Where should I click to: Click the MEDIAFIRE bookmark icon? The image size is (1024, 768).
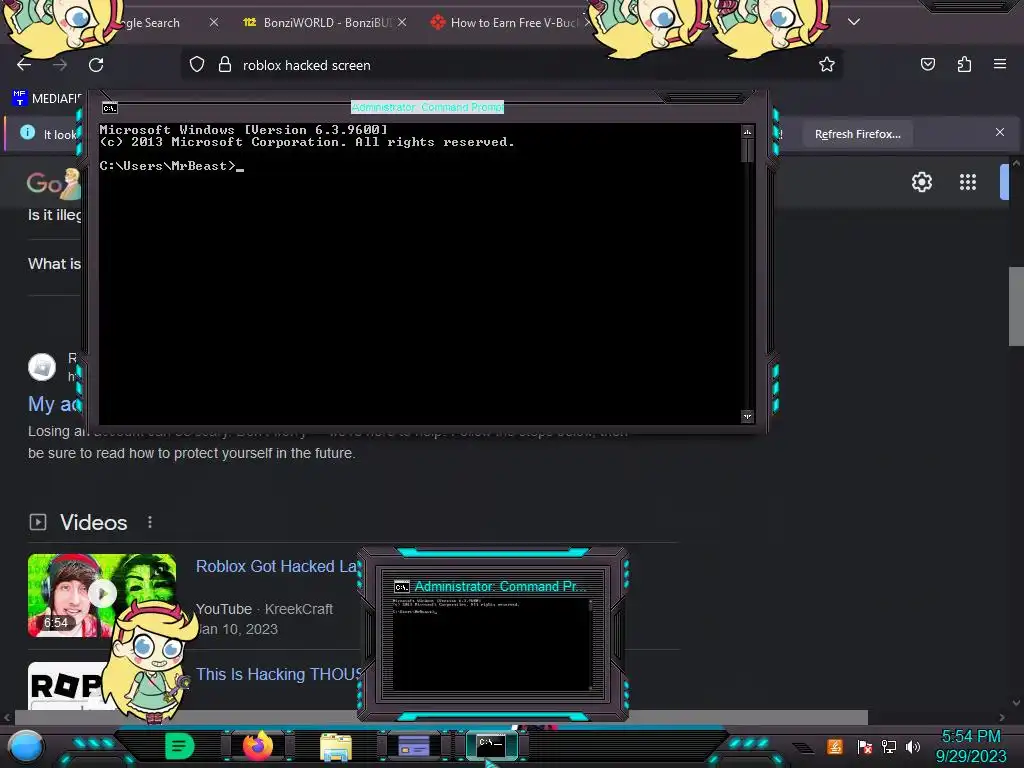[19, 98]
